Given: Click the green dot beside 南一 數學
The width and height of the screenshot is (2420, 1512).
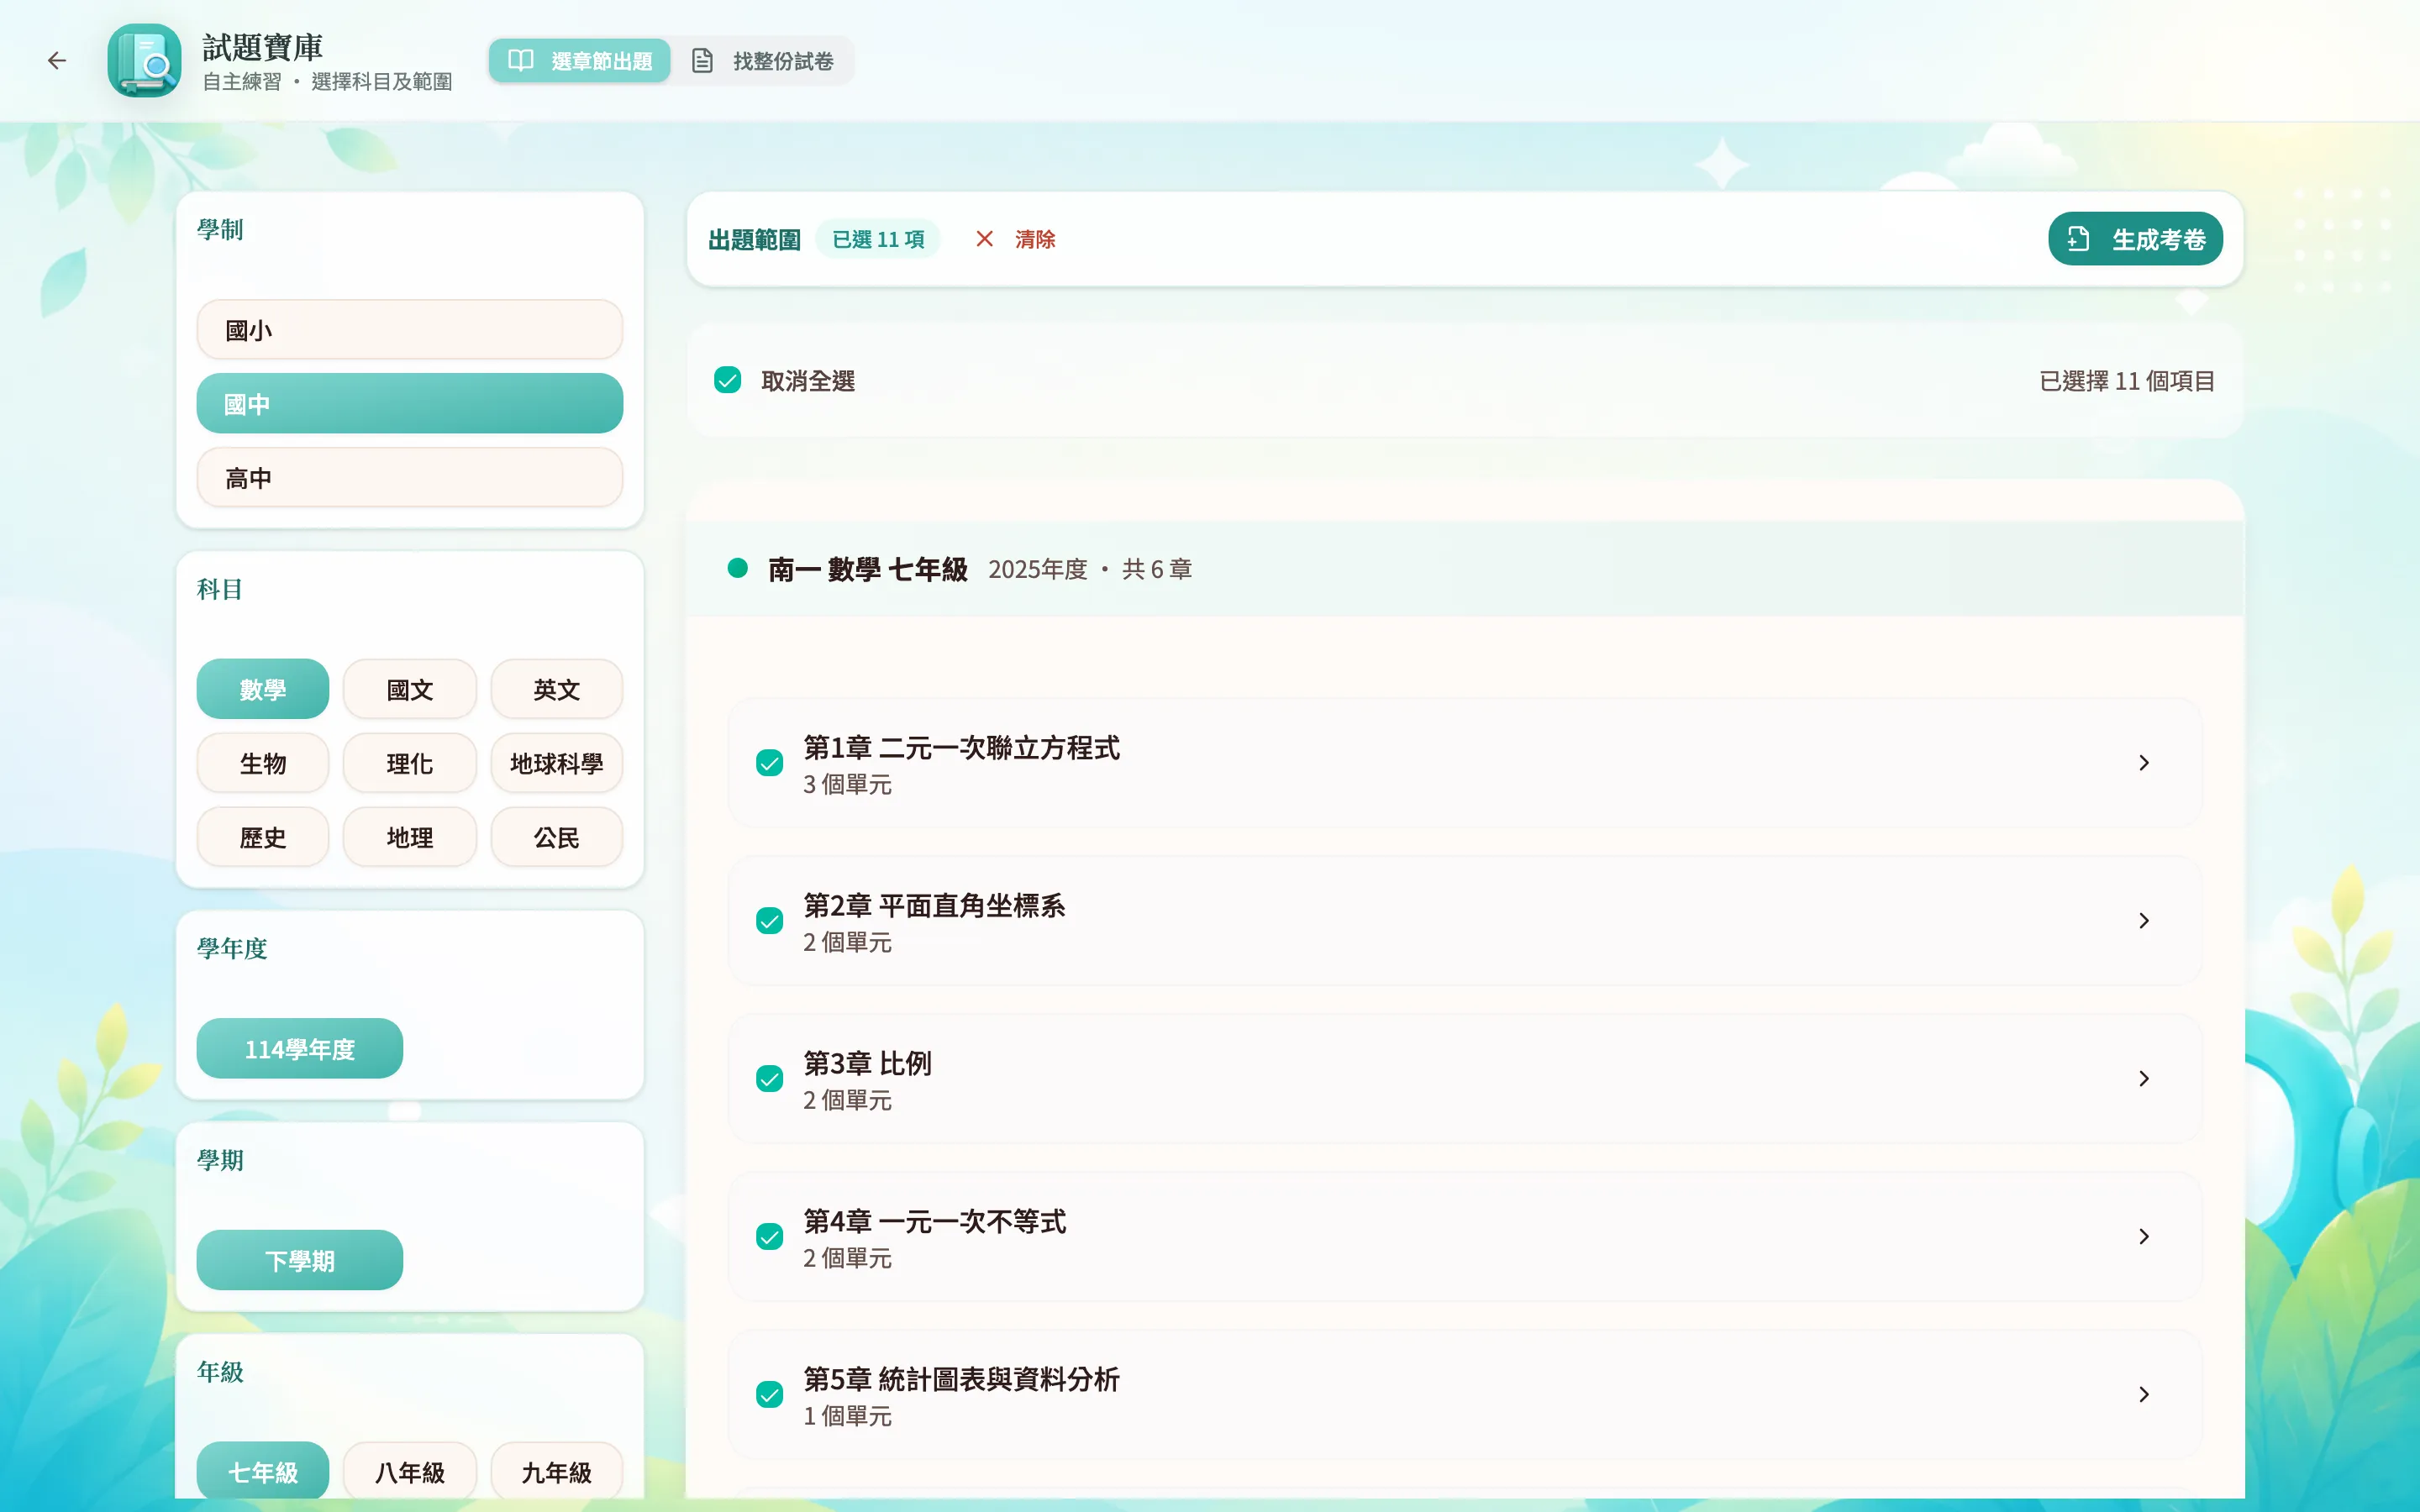Looking at the screenshot, I should click(738, 568).
